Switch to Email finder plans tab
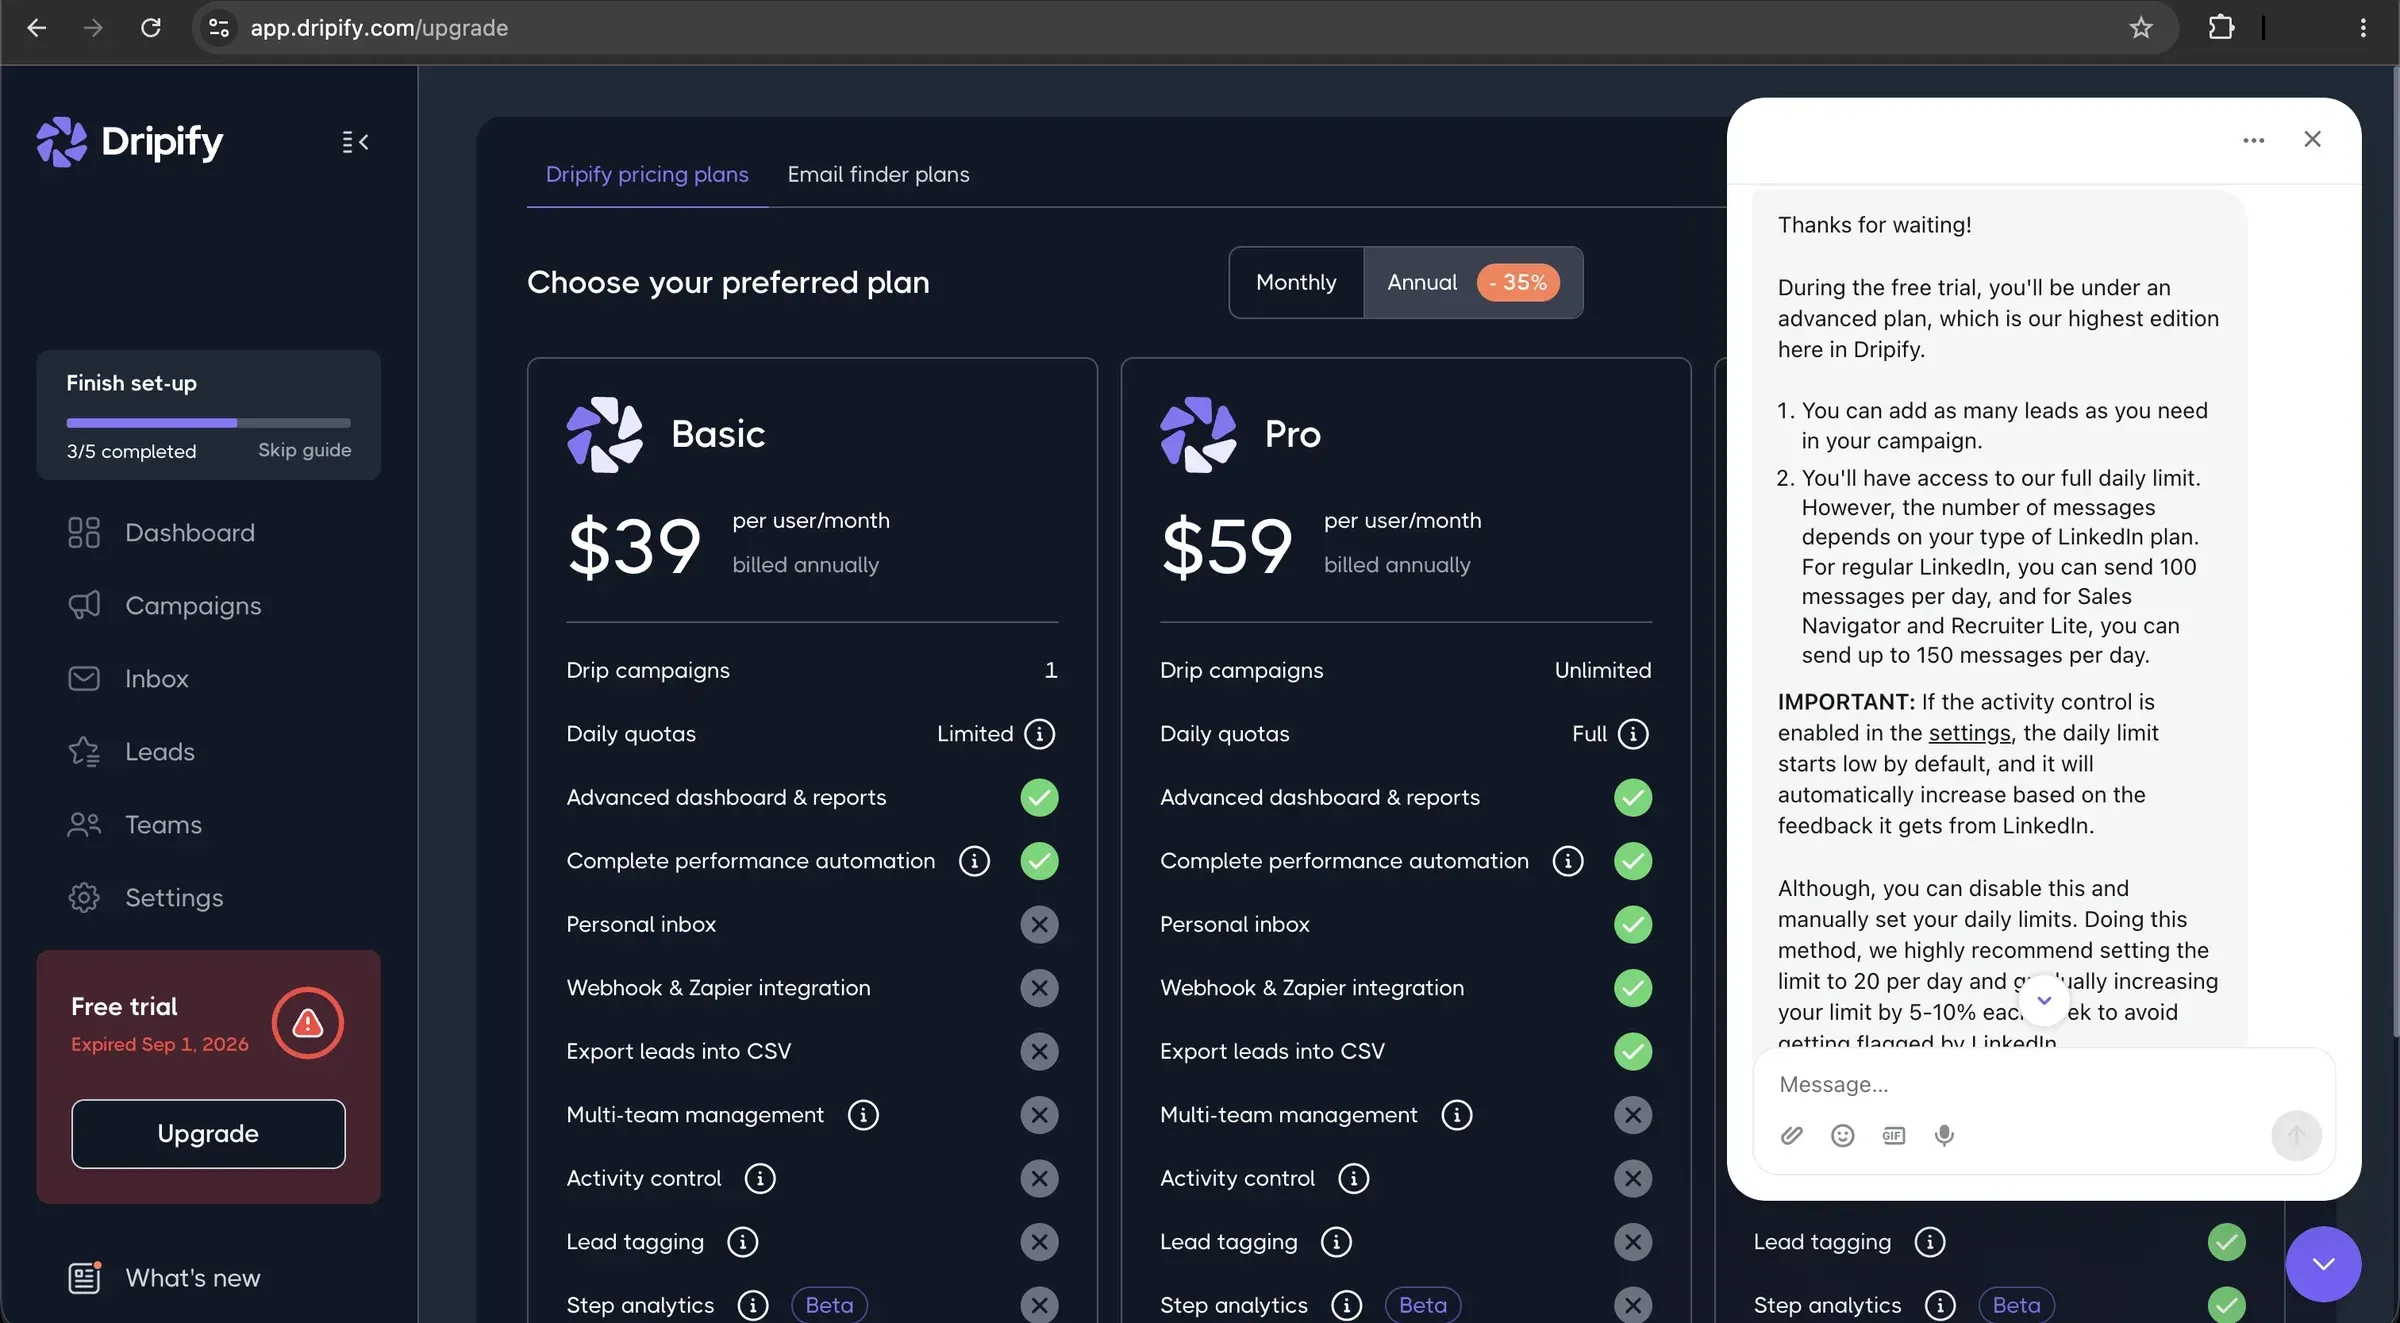The width and height of the screenshot is (2400, 1323). [x=878, y=175]
